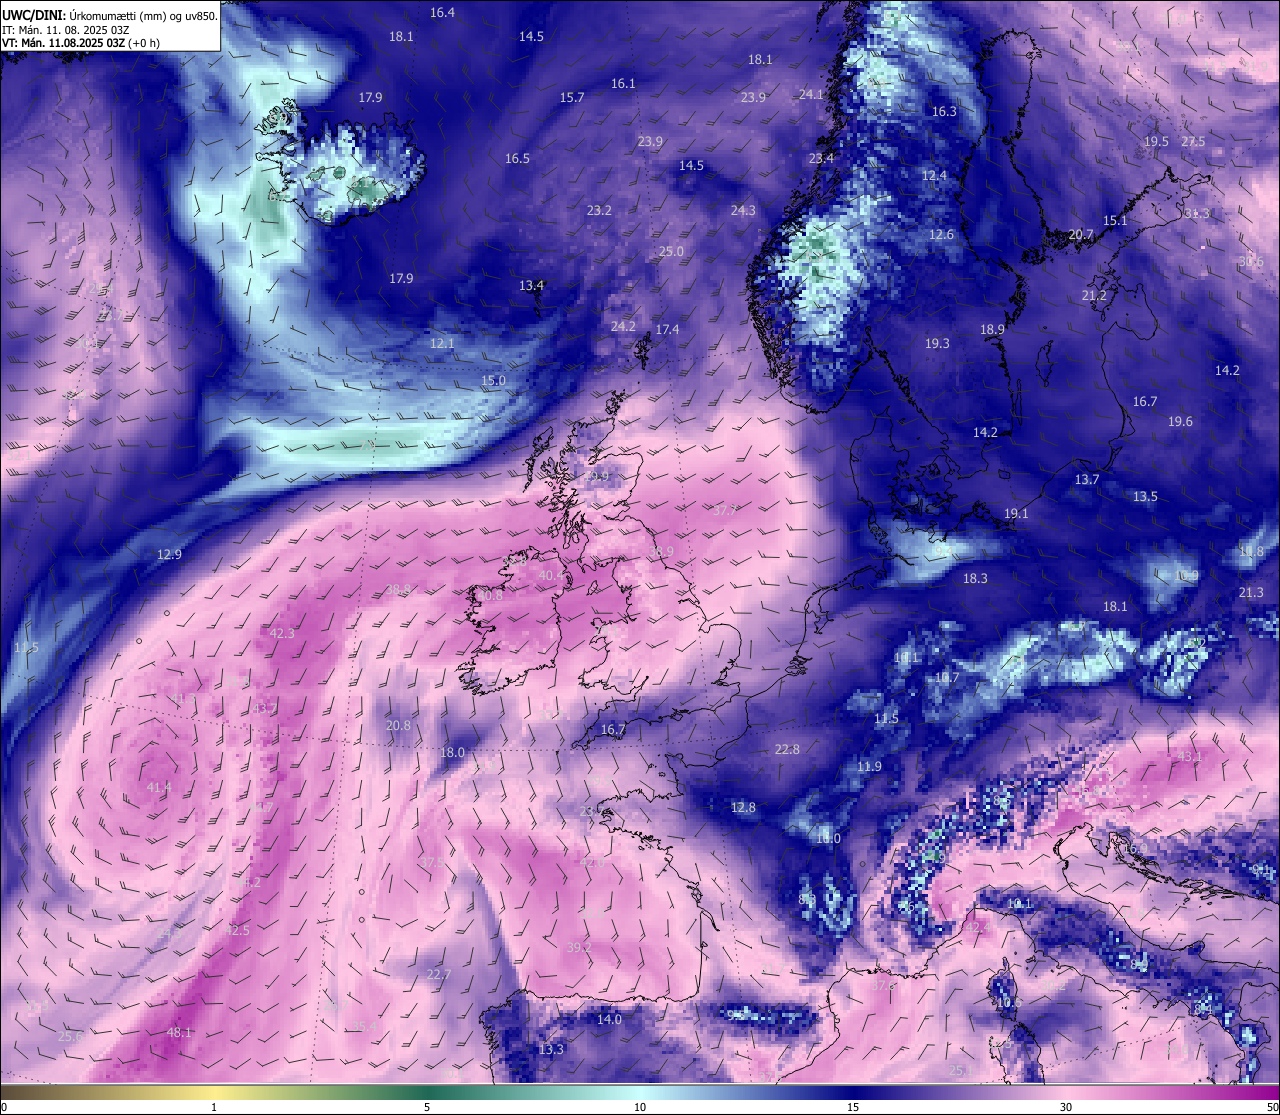This screenshot has width=1280, height=1115.
Task: Click the 'UWC/DINI: Úrkomumætti (mm) og uv850.' title
Action: point(110,16)
